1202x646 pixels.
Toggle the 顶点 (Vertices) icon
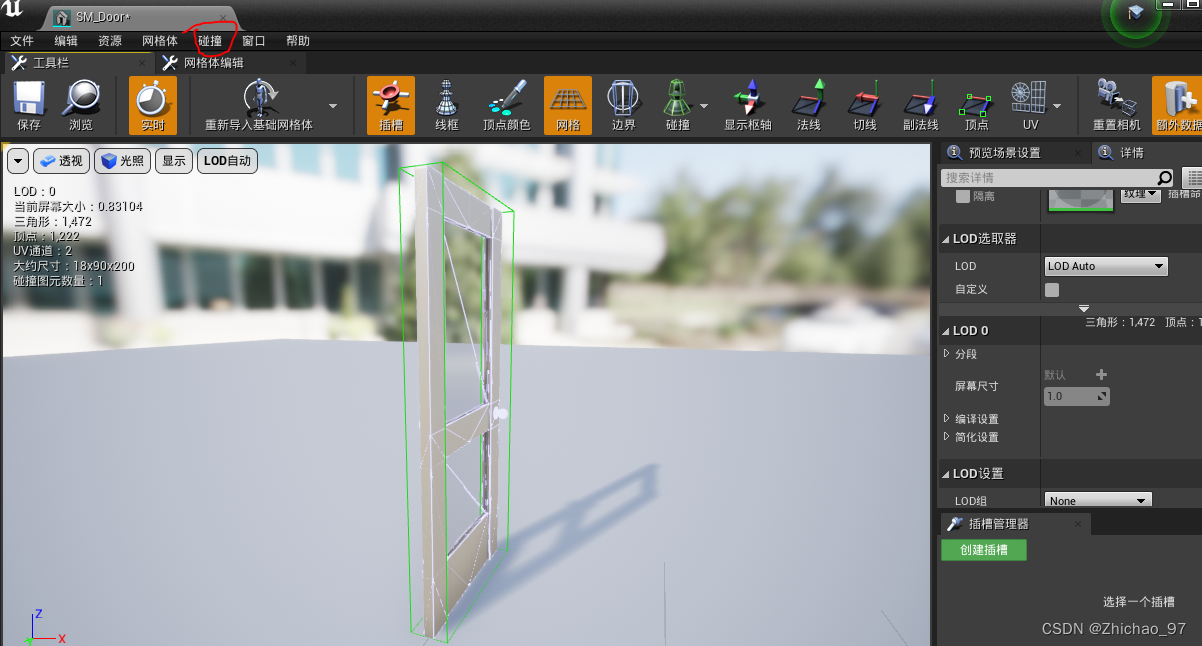tap(976, 105)
